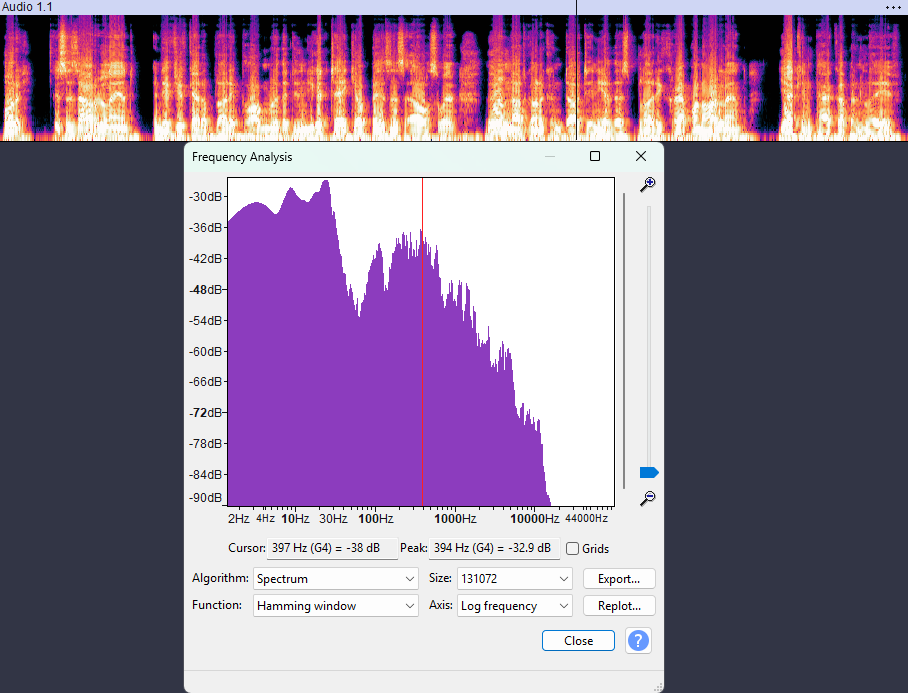Click the Peak readout field
This screenshot has height=693, width=908.
click(494, 549)
